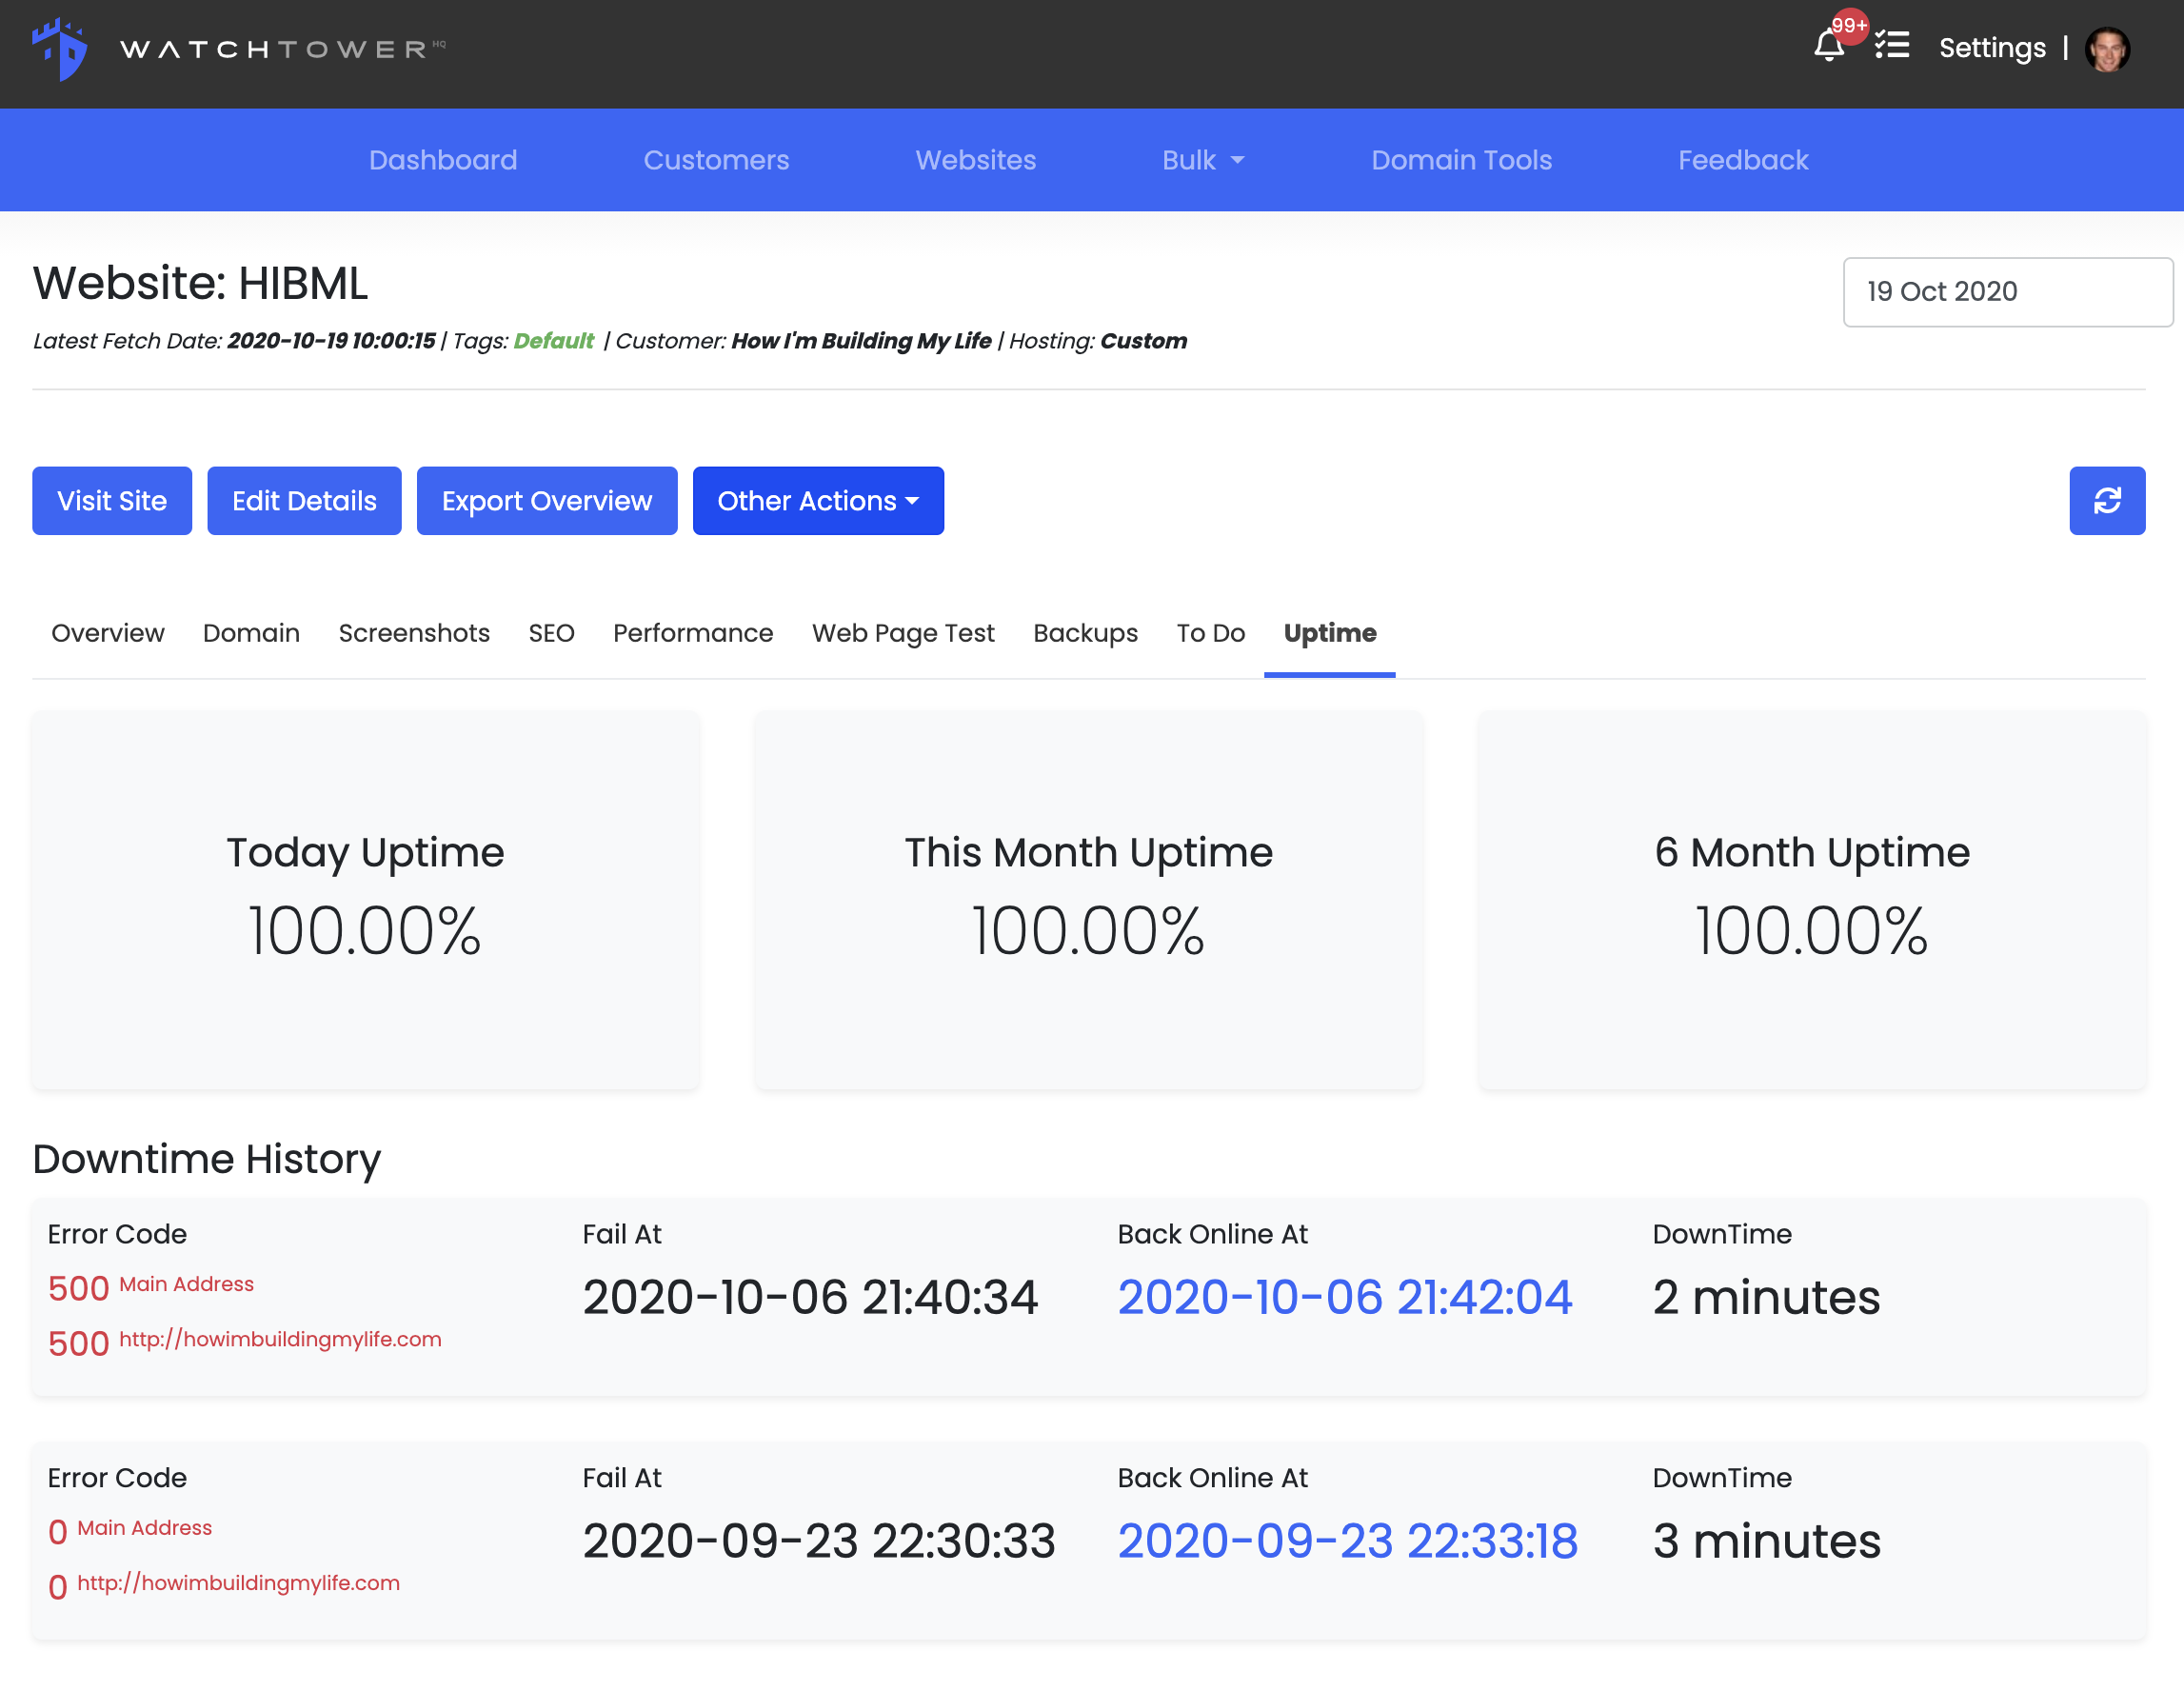Click the user profile avatar

pyautogui.click(x=2108, y=48)
